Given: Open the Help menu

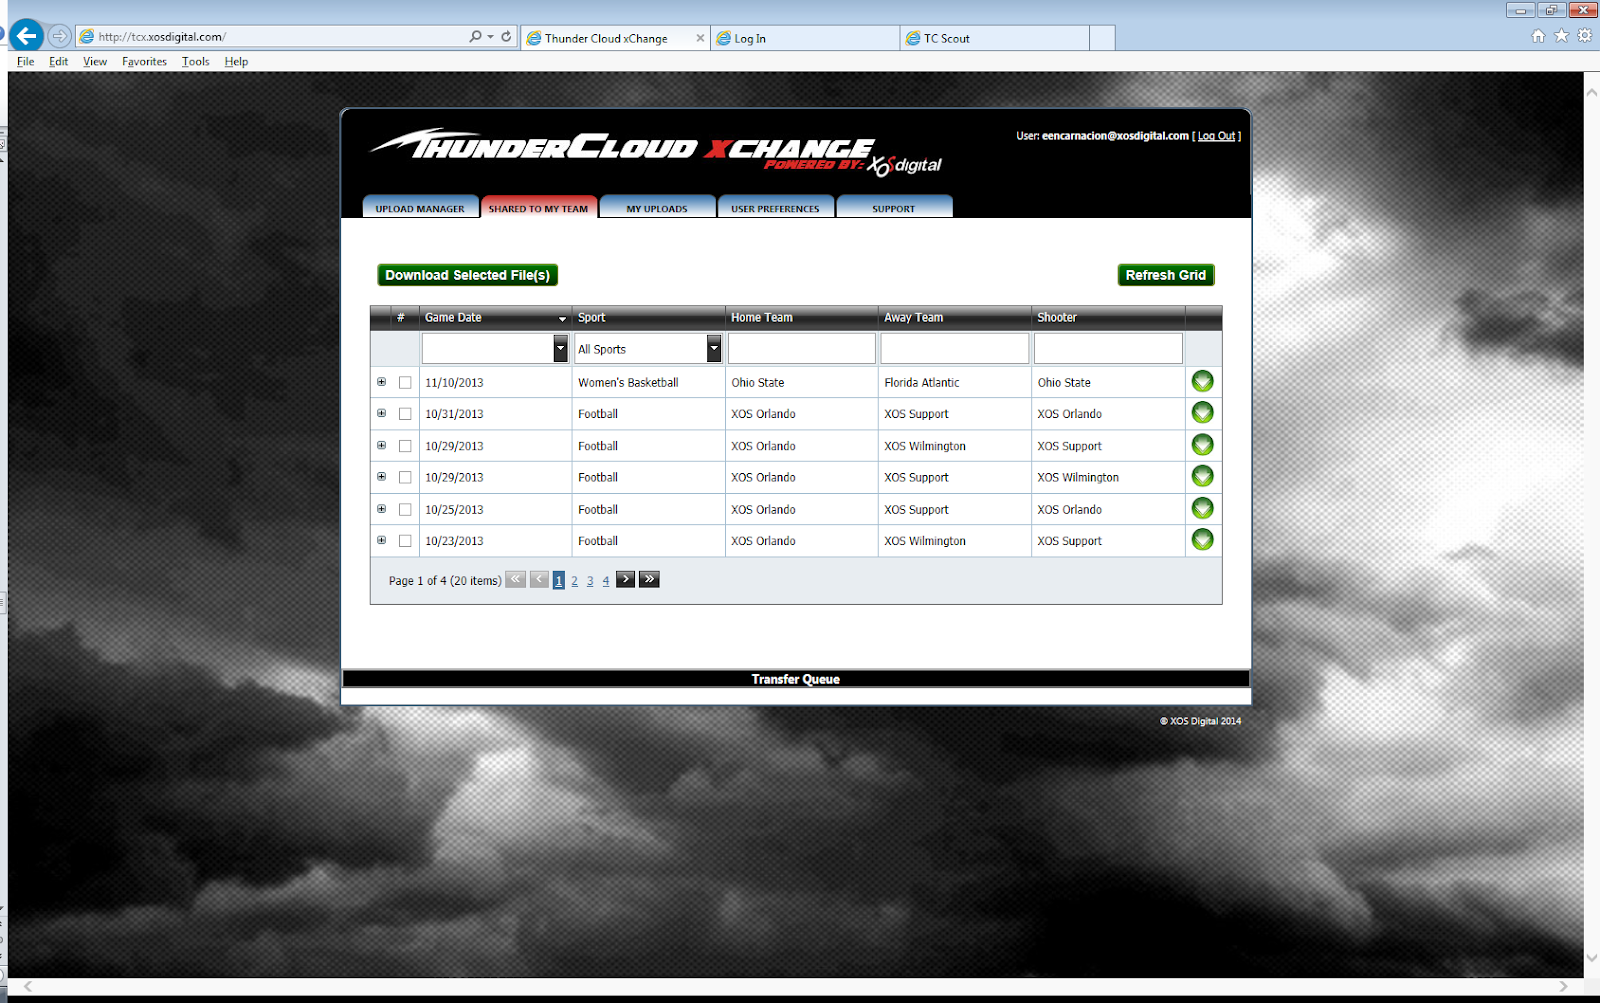Looking at the screenshot, I should [236, 61].
